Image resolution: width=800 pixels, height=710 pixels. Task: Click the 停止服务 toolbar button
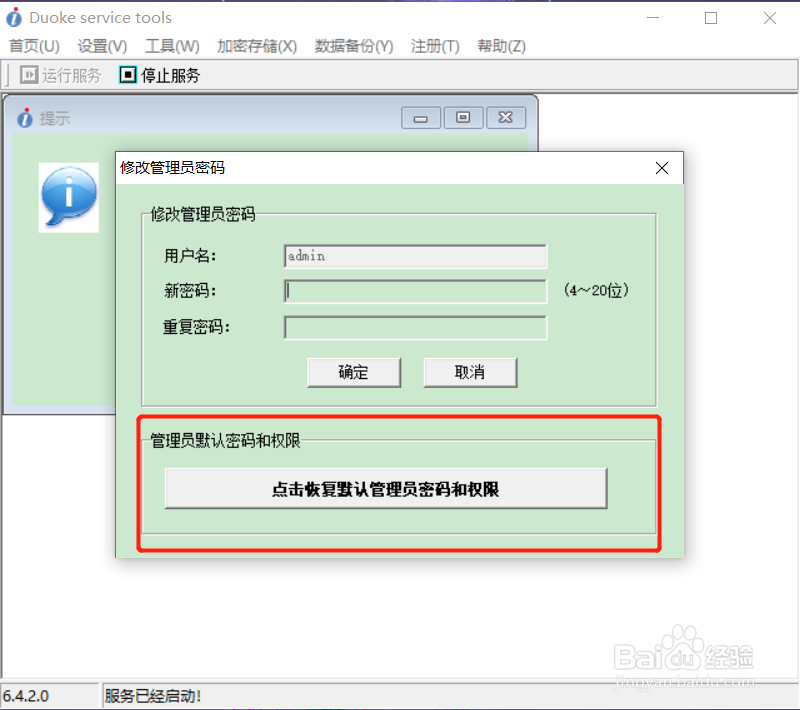click(x=160, y=75)
